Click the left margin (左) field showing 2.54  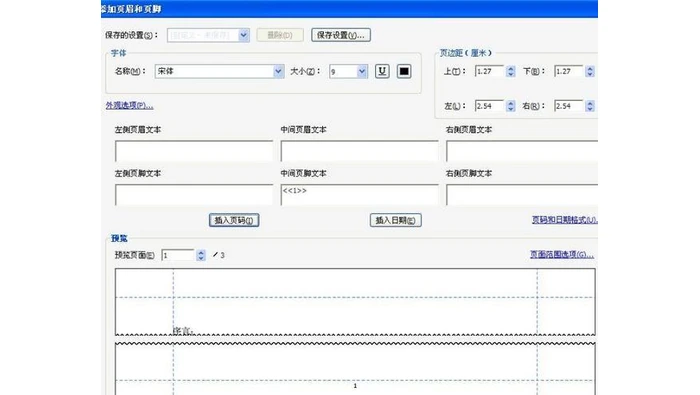tap(490, 106)
